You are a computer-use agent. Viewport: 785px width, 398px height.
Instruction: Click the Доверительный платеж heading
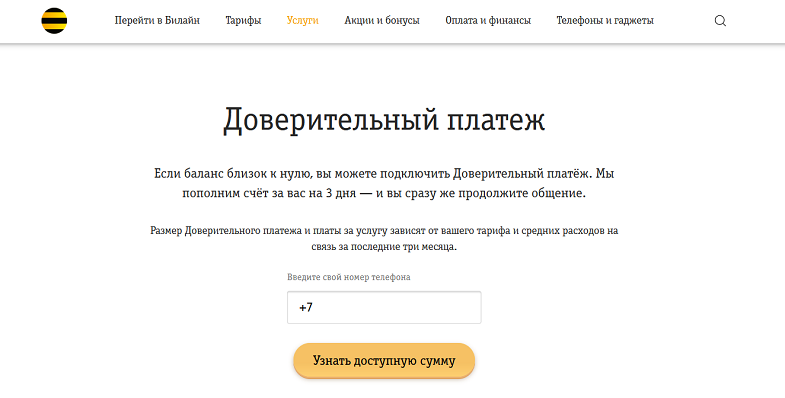384,120
